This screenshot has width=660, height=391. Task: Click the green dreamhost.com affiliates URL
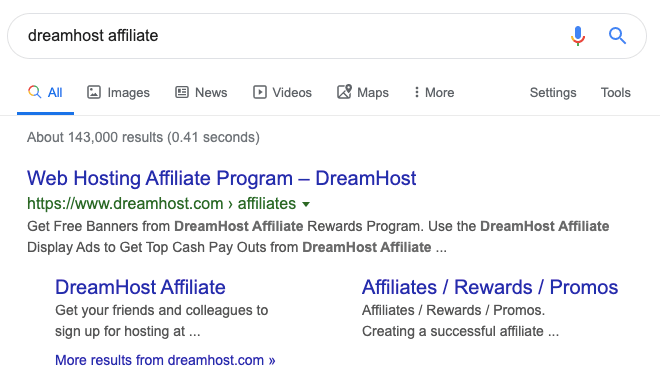[x=161, y=204]
